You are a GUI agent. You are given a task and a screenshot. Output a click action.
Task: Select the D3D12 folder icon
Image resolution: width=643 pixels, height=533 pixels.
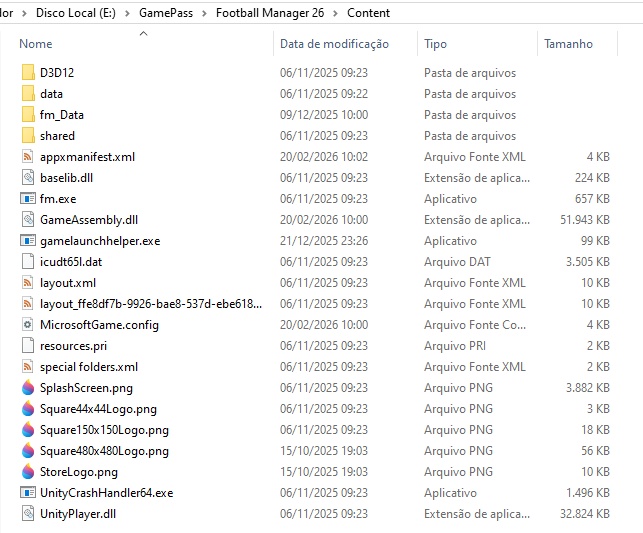point(28,73)
